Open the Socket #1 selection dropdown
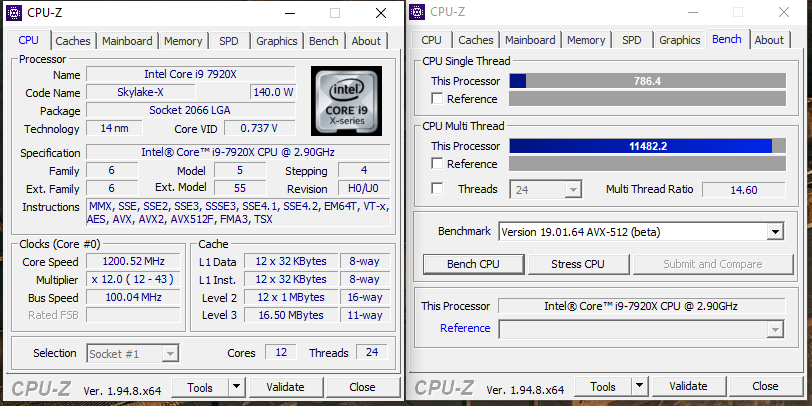The width and height of the screenshot is (812, 406). click(x=133, y=354)
